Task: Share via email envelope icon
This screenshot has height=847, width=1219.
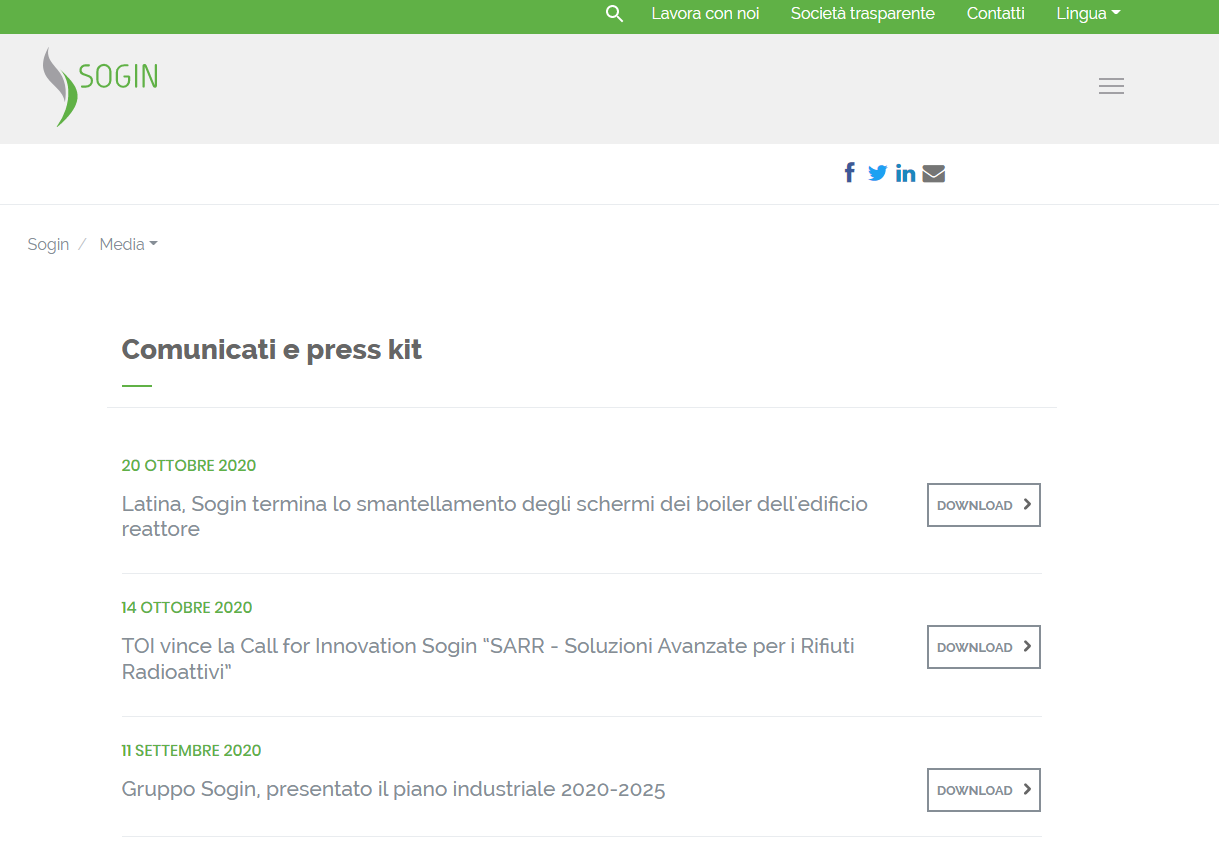Action: pyautogui.click(x=934, y=174)
